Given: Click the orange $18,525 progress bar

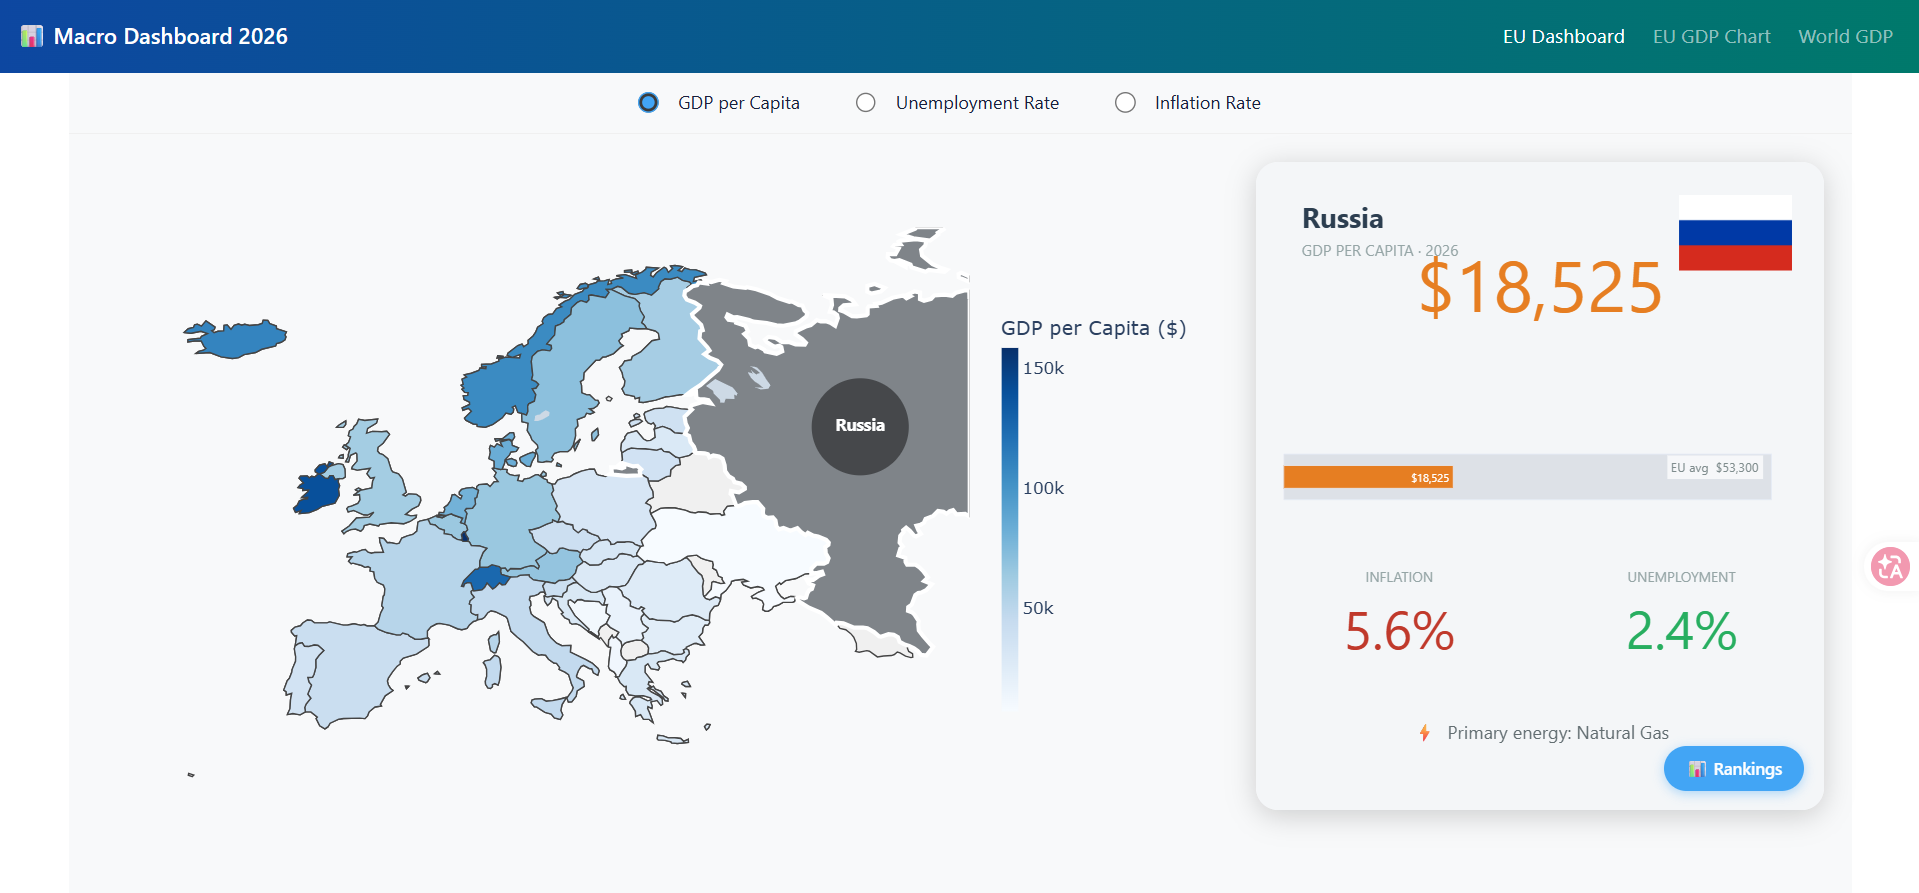Looking at the screenshot, I should point(1368,478).
